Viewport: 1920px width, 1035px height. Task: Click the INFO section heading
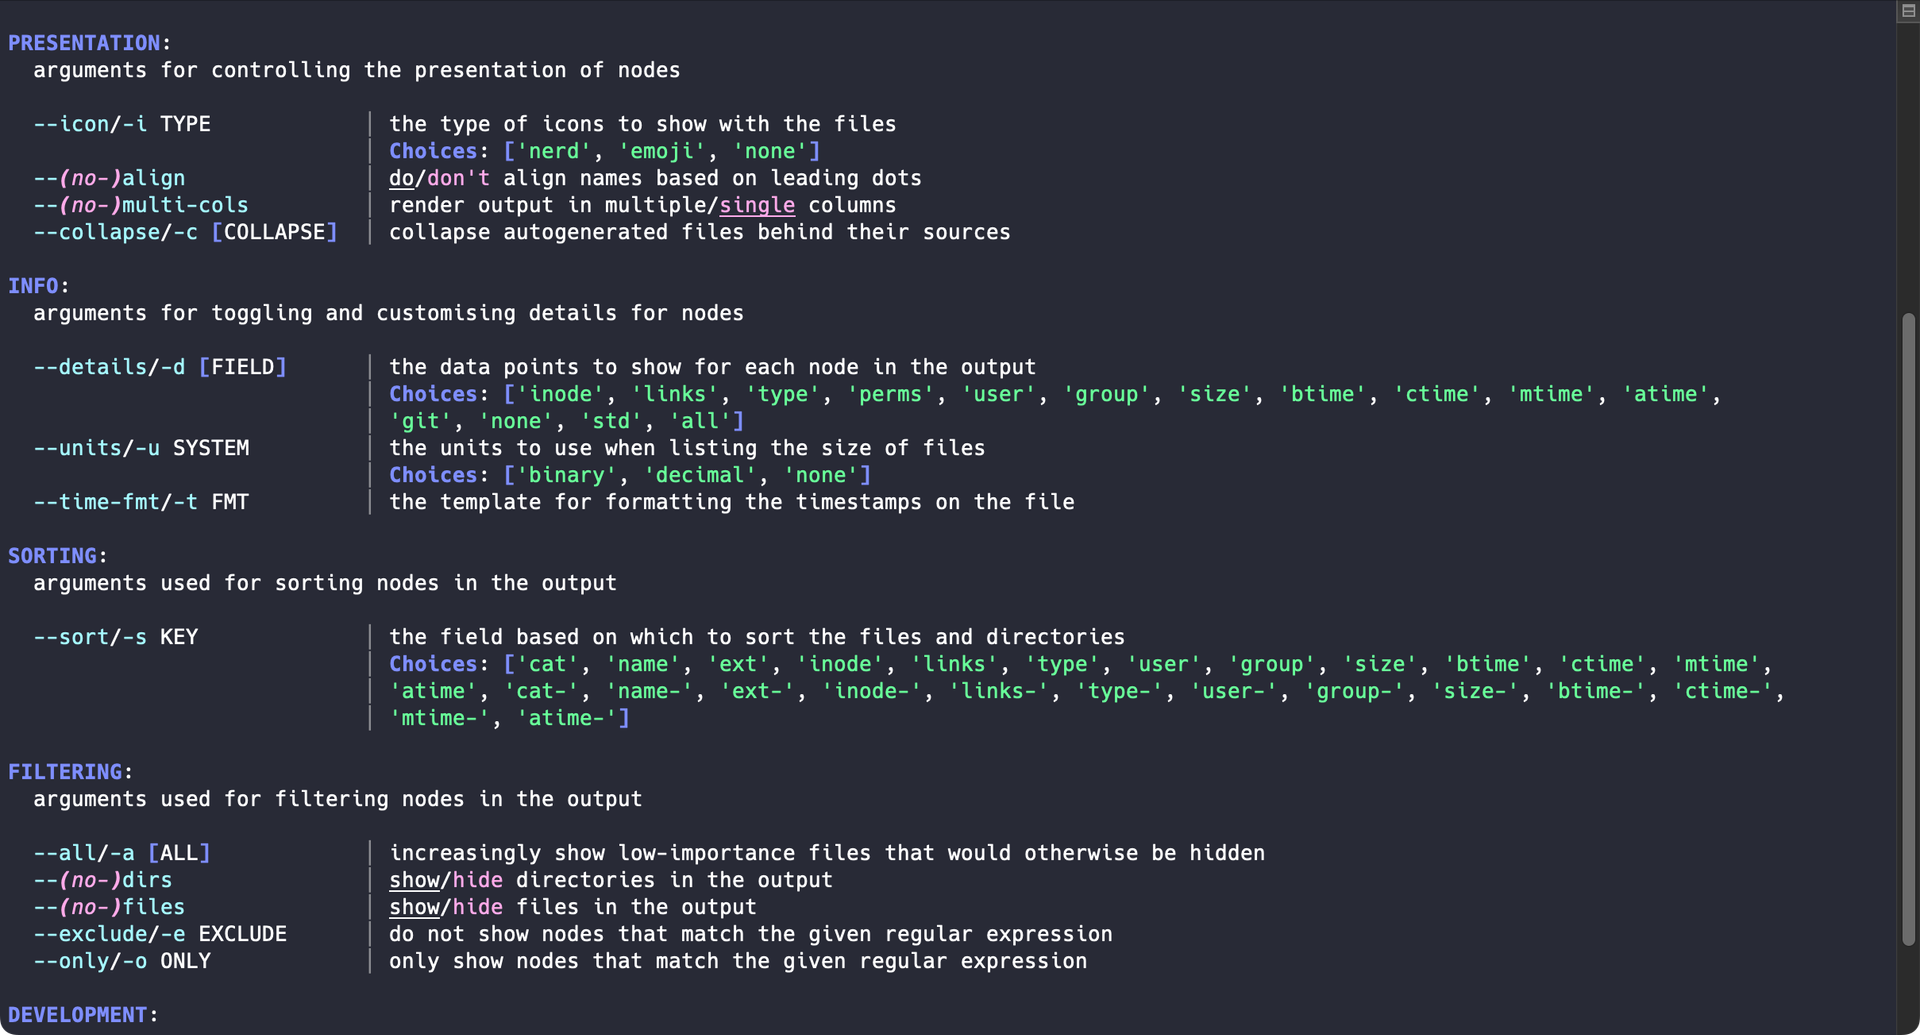click(x=33, y=286)
